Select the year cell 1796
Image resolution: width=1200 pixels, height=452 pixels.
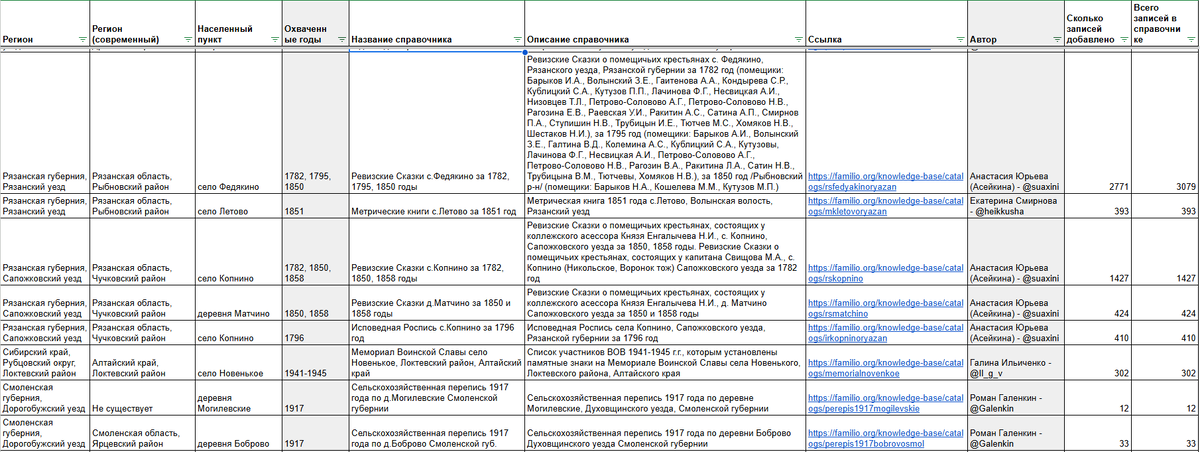point(314,332)
